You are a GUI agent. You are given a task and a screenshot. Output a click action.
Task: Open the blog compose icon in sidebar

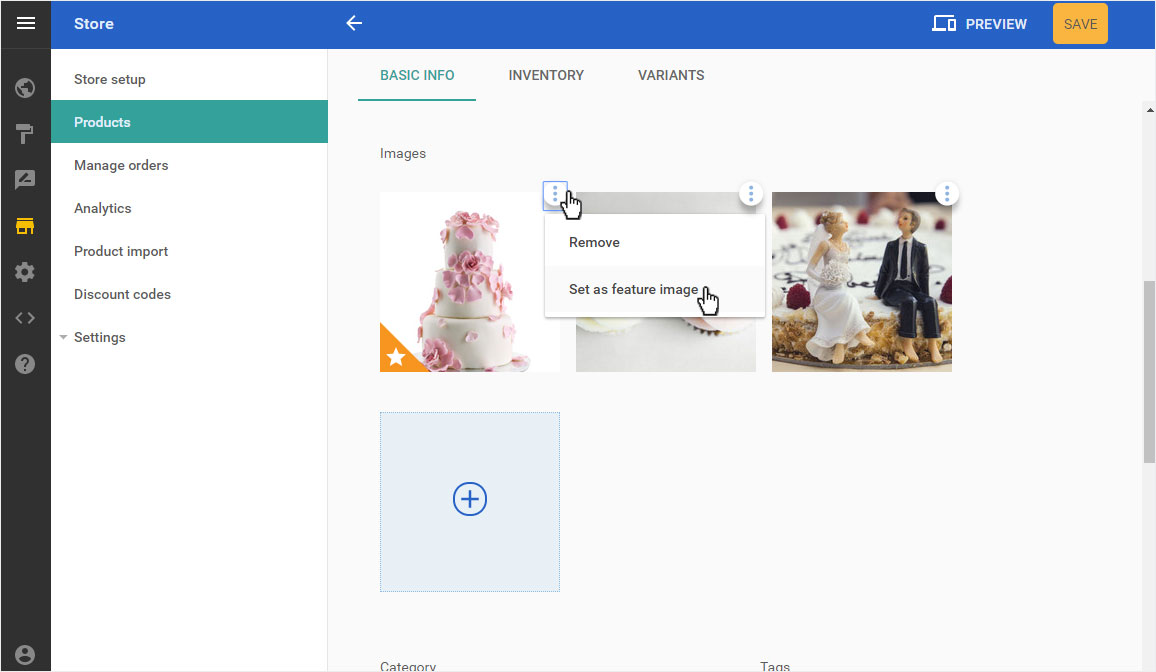coord(25,180)
